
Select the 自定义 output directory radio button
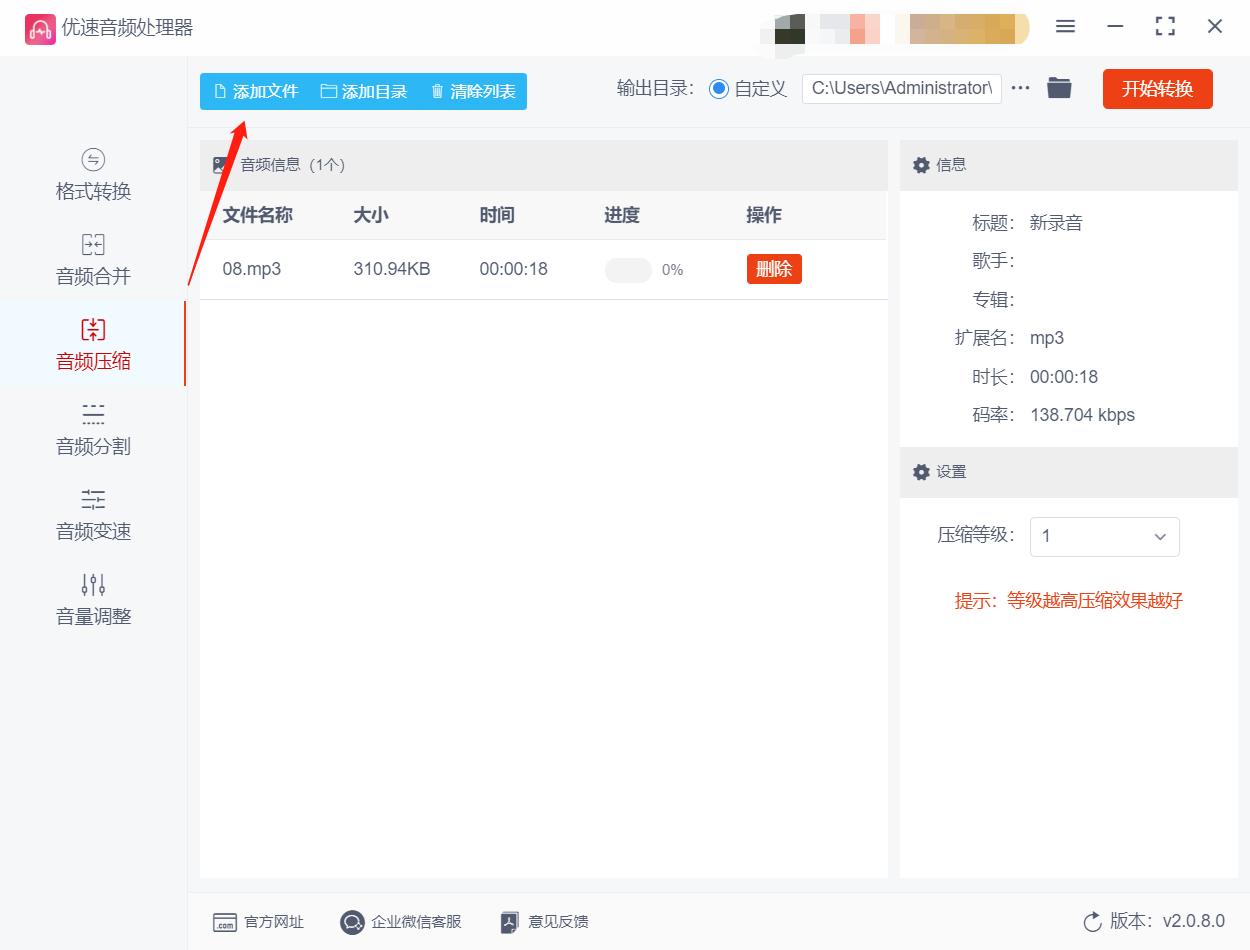718,88
